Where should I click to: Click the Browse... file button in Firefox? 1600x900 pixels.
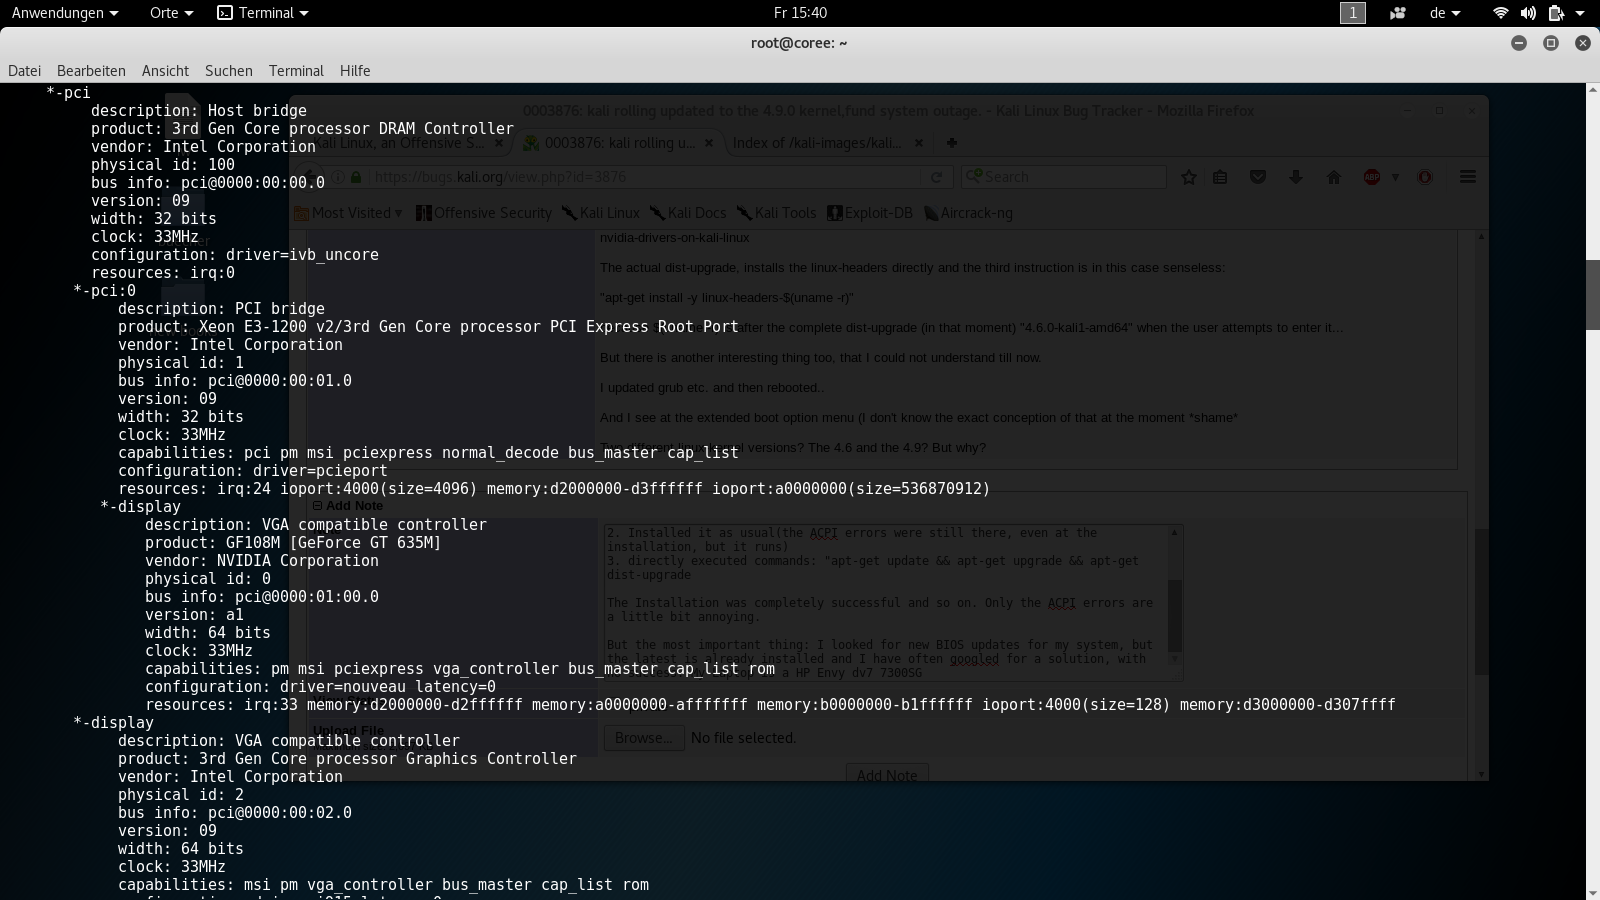(x=644, y=738)
